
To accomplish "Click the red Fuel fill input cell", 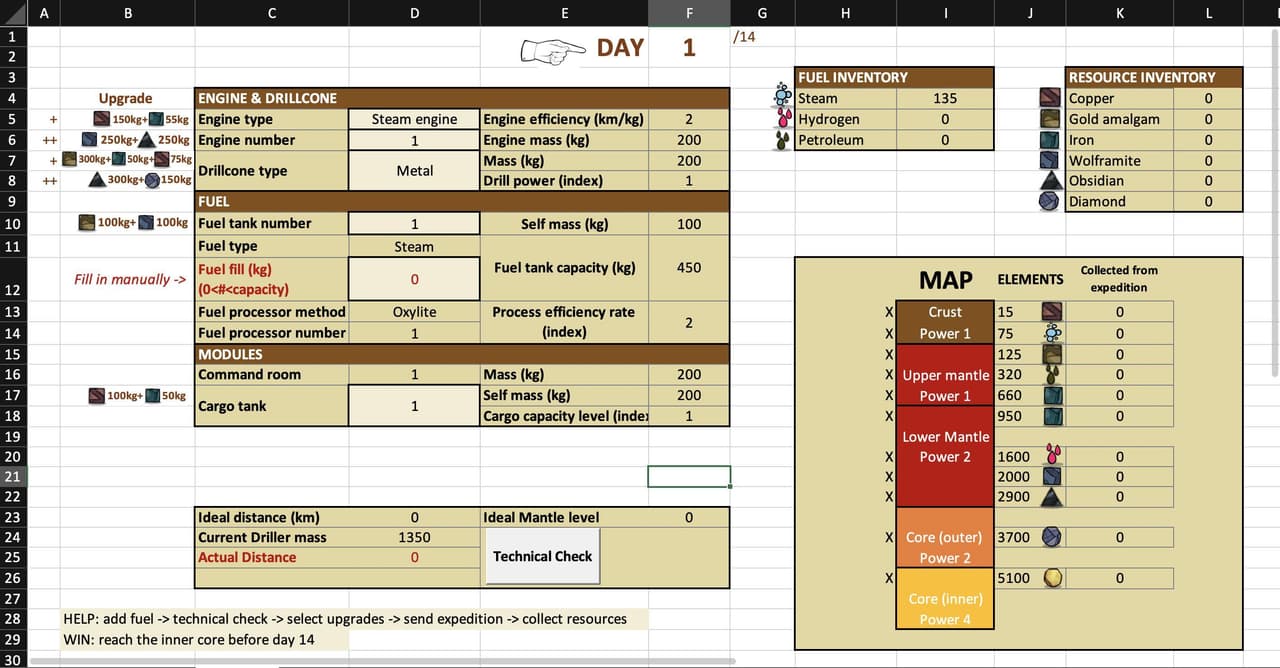I will pyautogui.click(x=414, y=279).
